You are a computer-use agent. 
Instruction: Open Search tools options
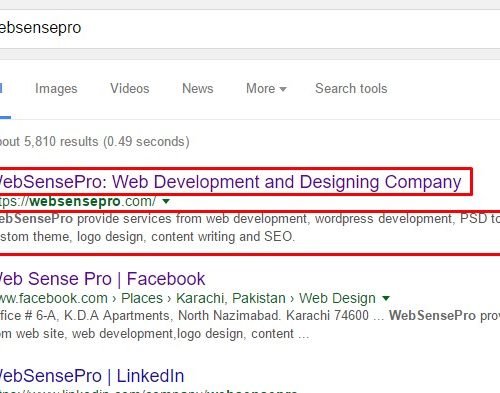(x=351, y=89)
